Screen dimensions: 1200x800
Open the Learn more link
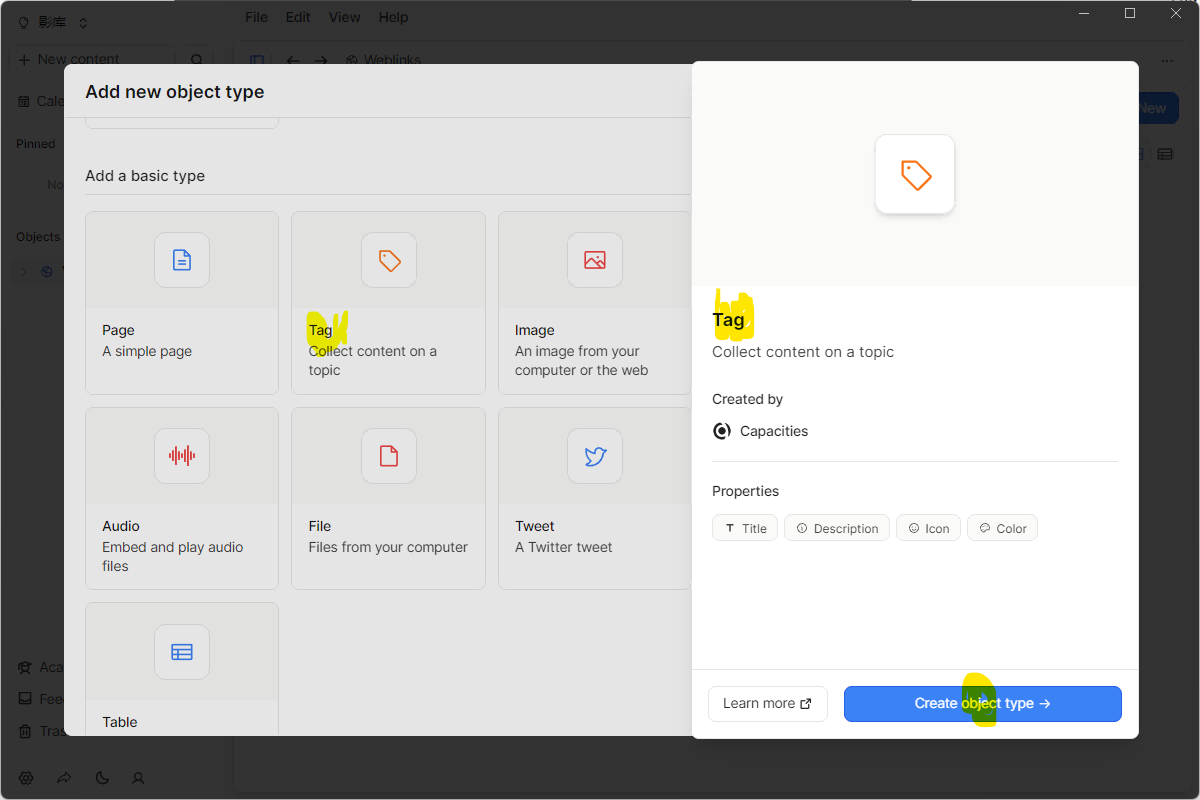pos(767,703)
